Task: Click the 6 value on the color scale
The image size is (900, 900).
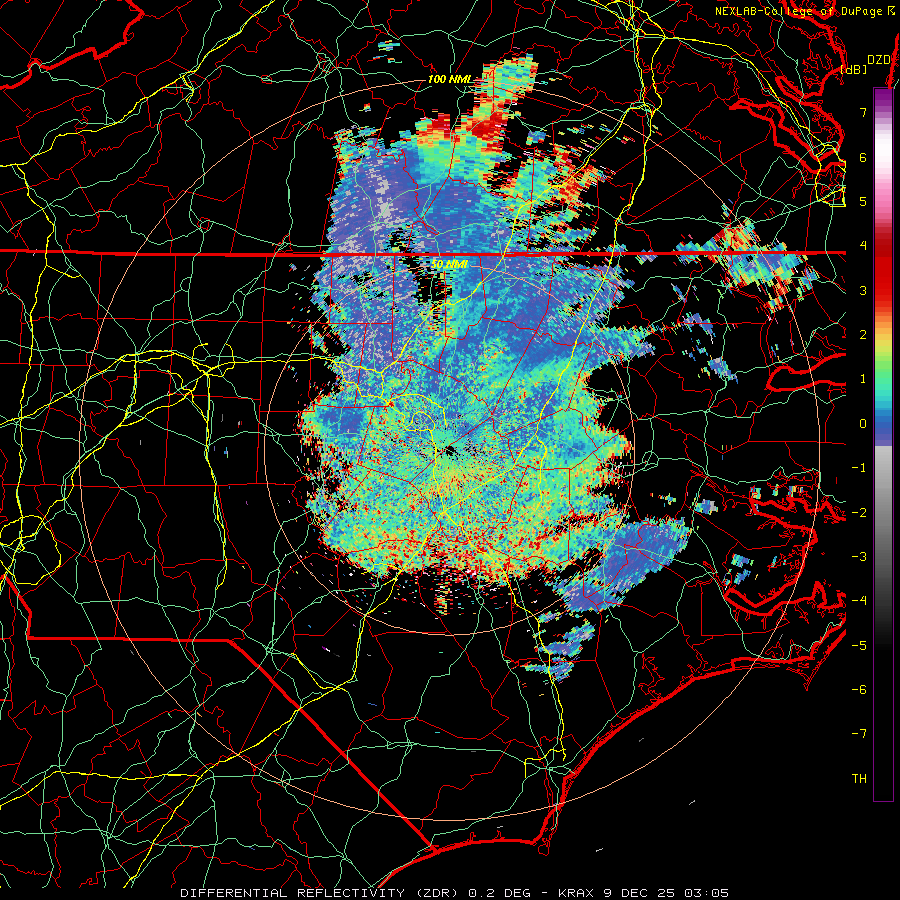Action: click(863, 157)
